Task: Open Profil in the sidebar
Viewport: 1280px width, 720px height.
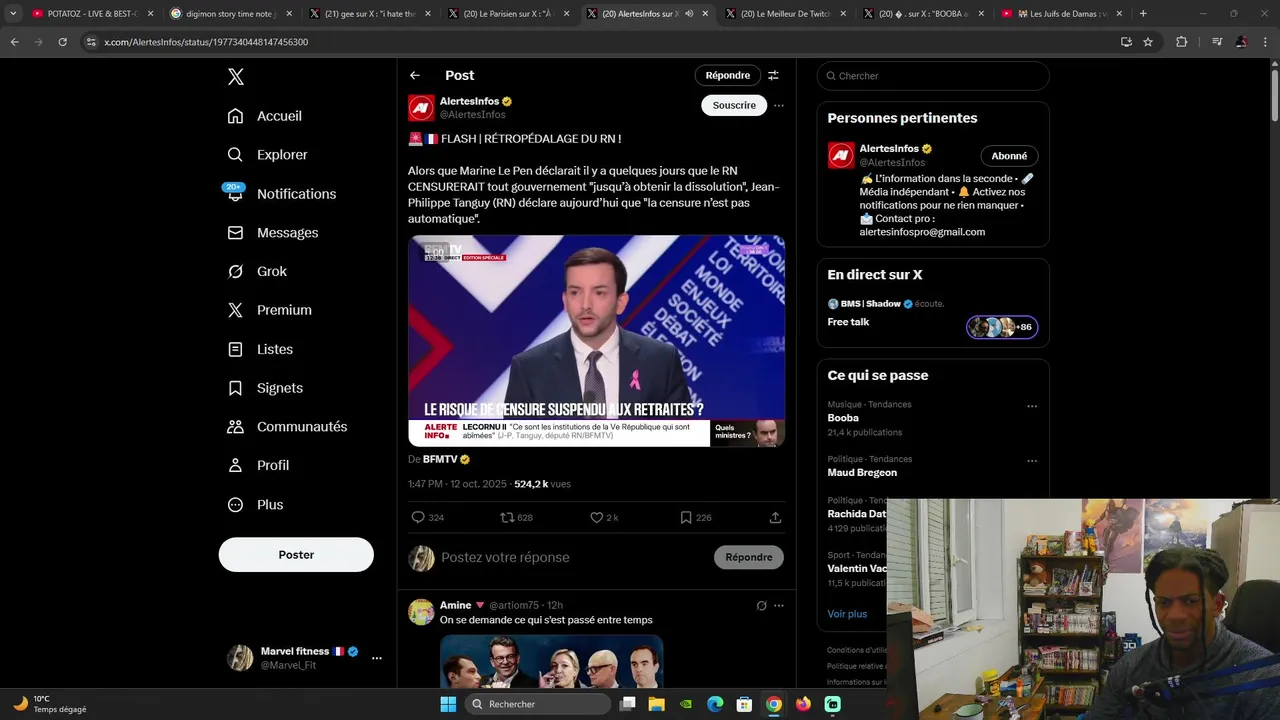Action: (x=258, y=466)
